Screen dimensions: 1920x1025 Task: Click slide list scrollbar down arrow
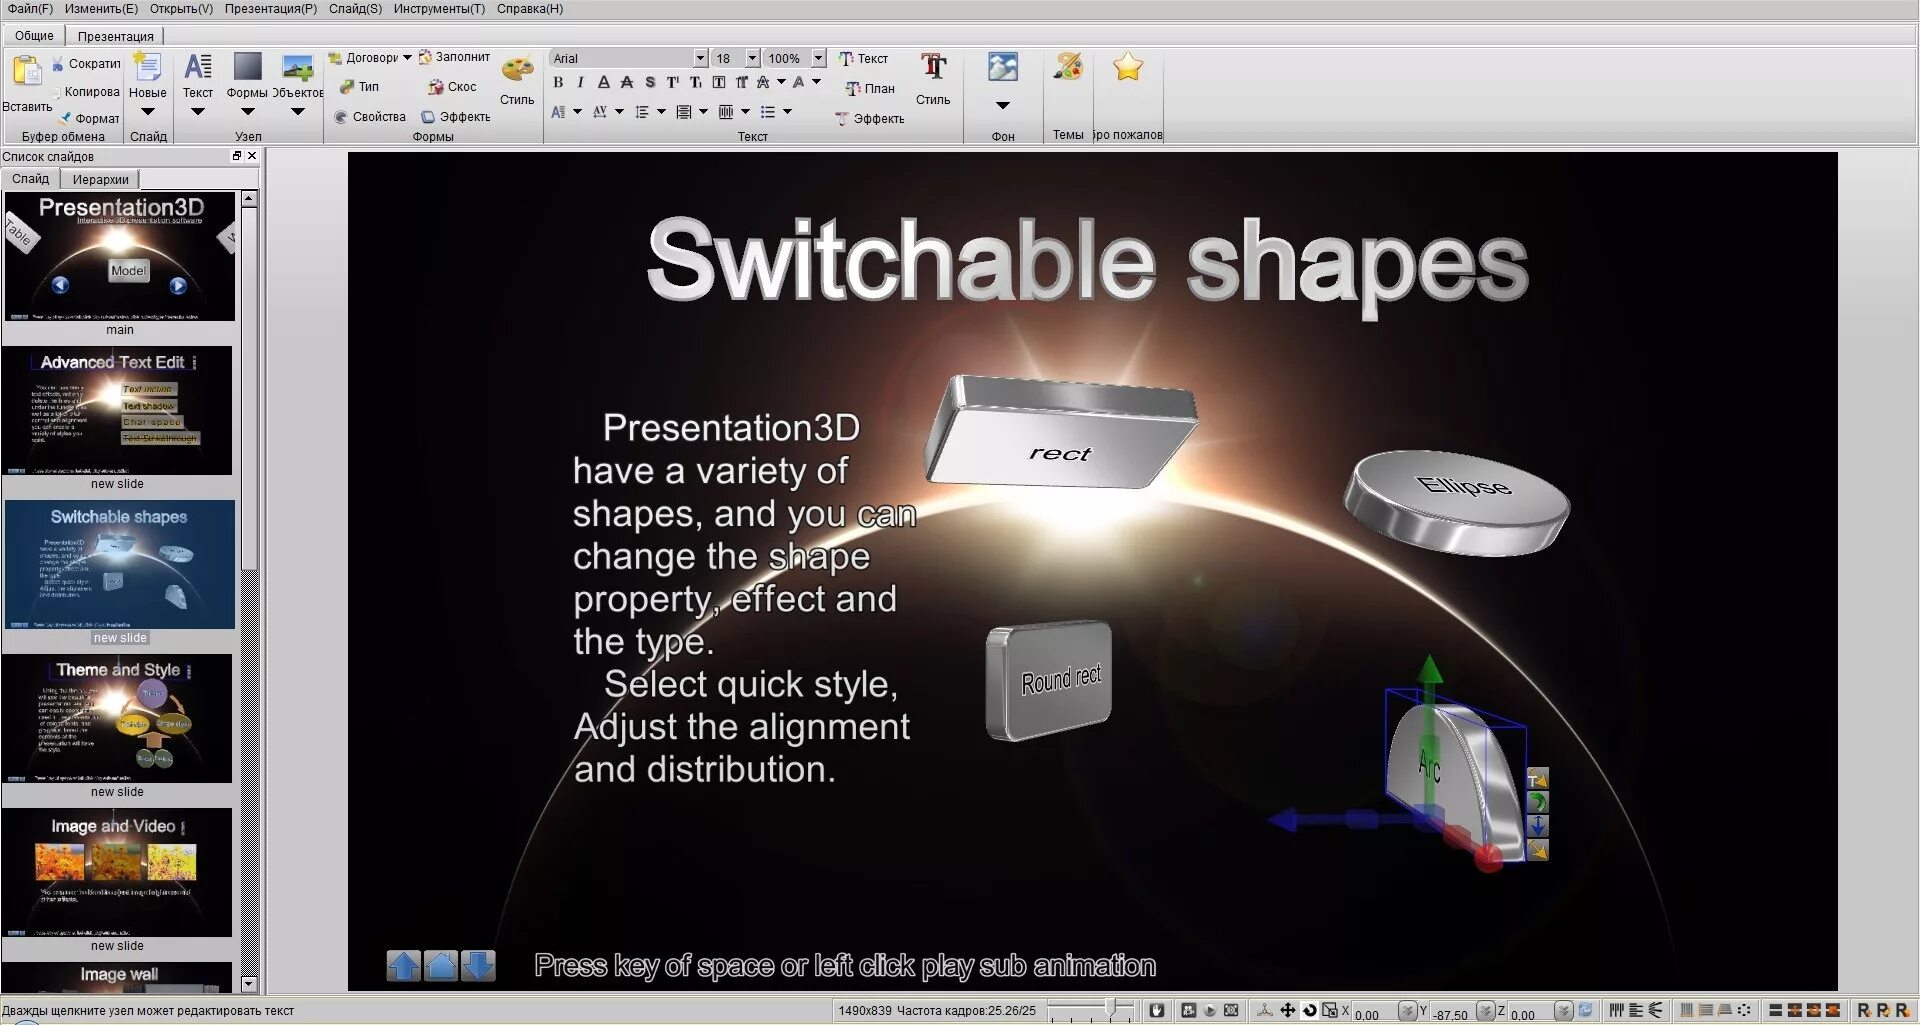[249, 985]
